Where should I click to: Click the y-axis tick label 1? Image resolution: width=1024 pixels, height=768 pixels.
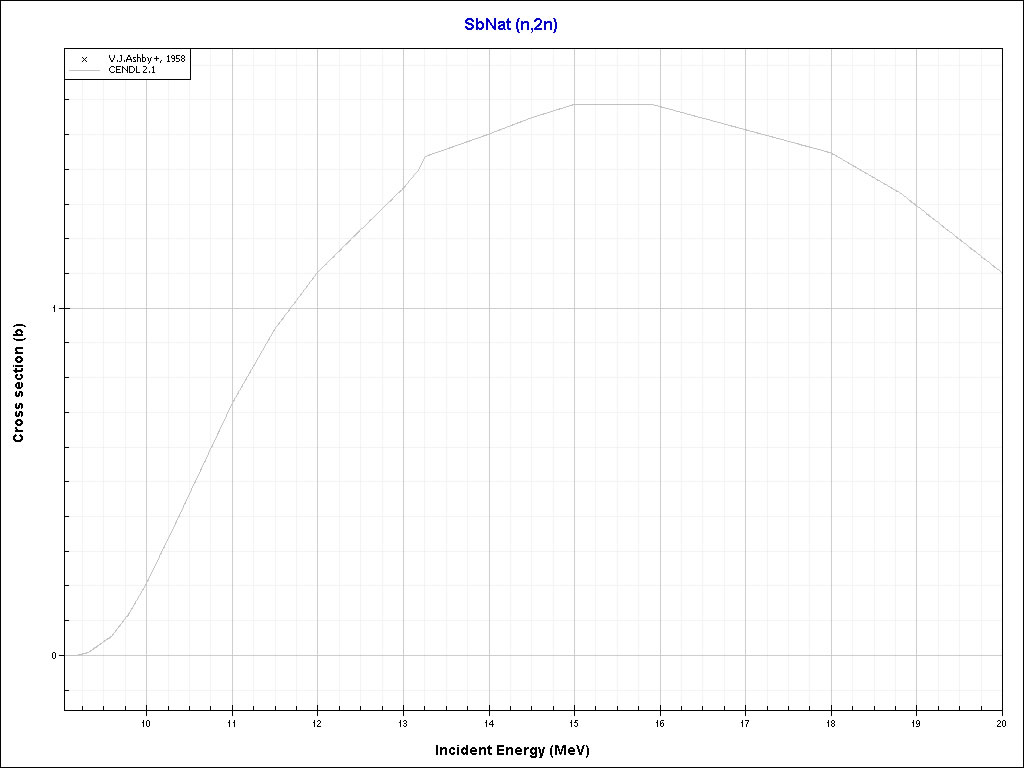point(56,308)
